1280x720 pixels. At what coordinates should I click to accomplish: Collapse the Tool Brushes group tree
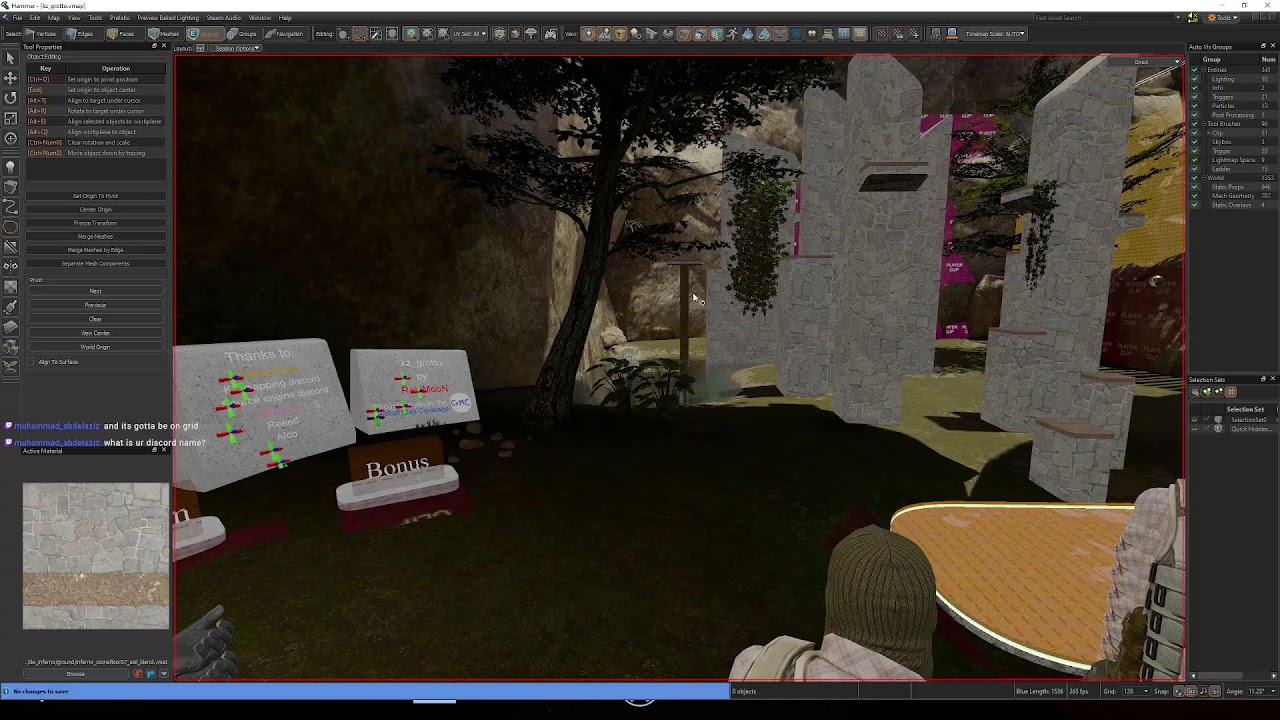[1204, 124]
